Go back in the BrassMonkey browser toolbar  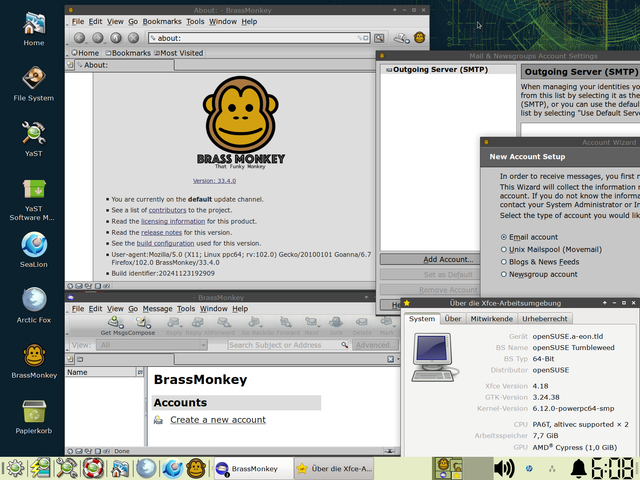click(x=80, y=38)
